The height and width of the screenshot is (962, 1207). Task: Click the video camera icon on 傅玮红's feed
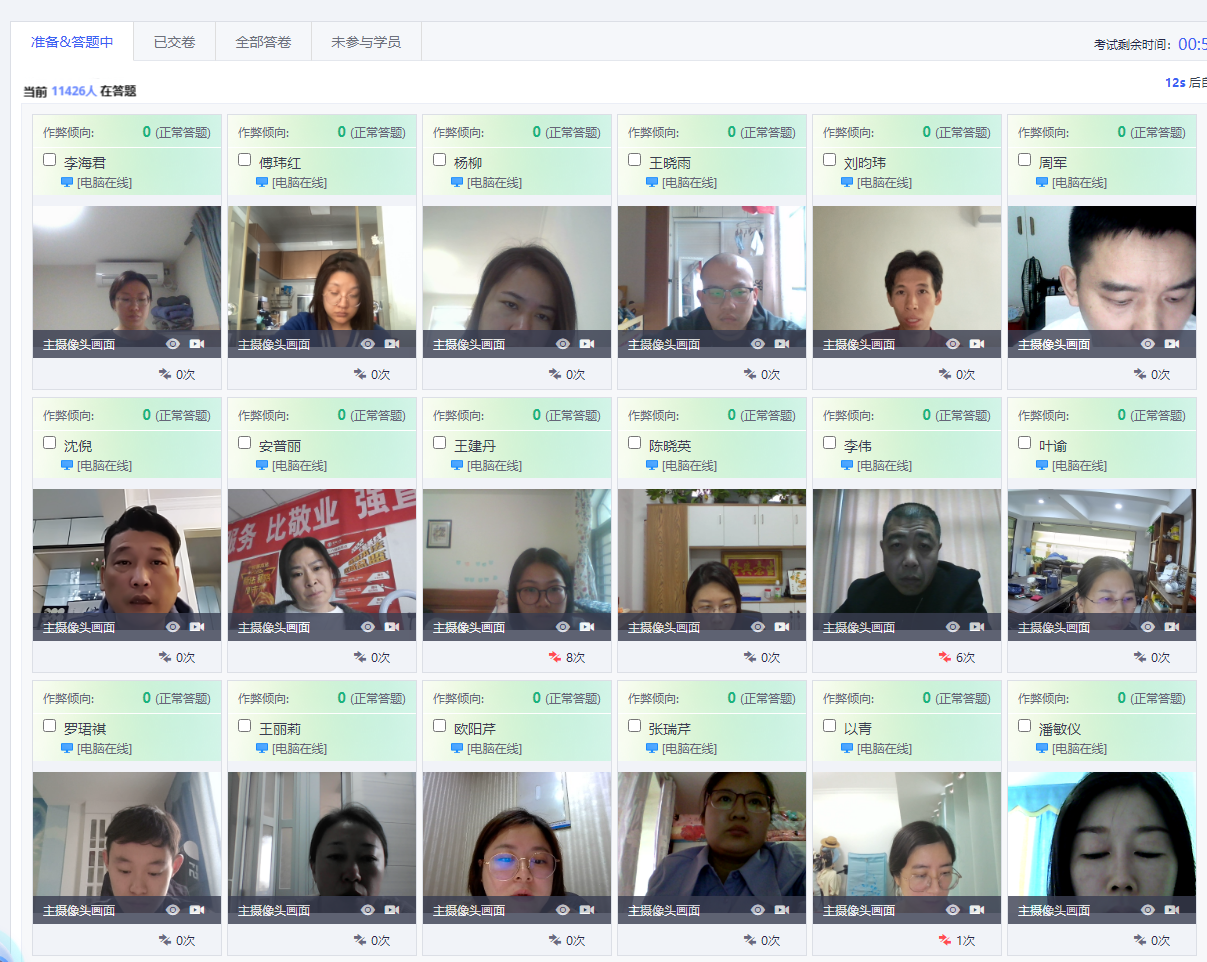(x=392, y=344)
